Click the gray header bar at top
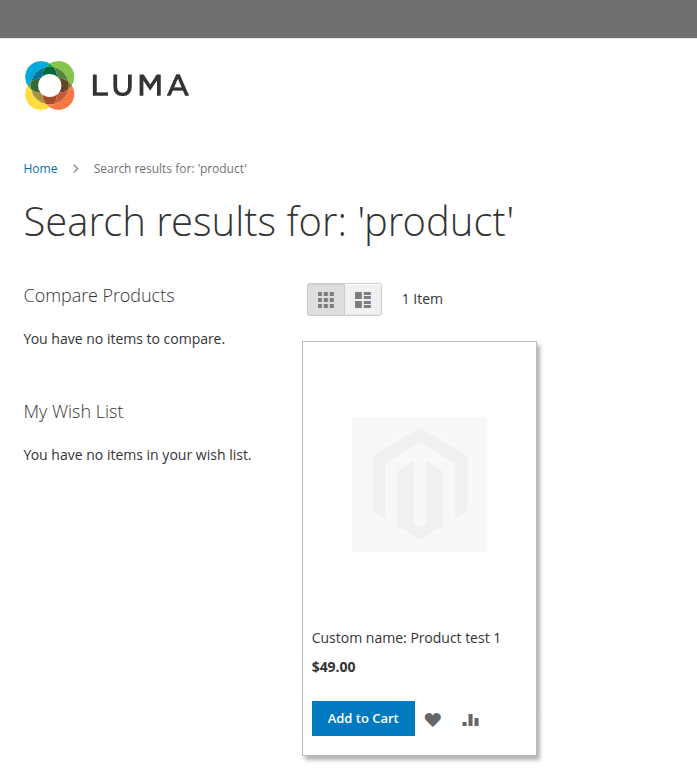The image size is (697, 775). [348, 19]
